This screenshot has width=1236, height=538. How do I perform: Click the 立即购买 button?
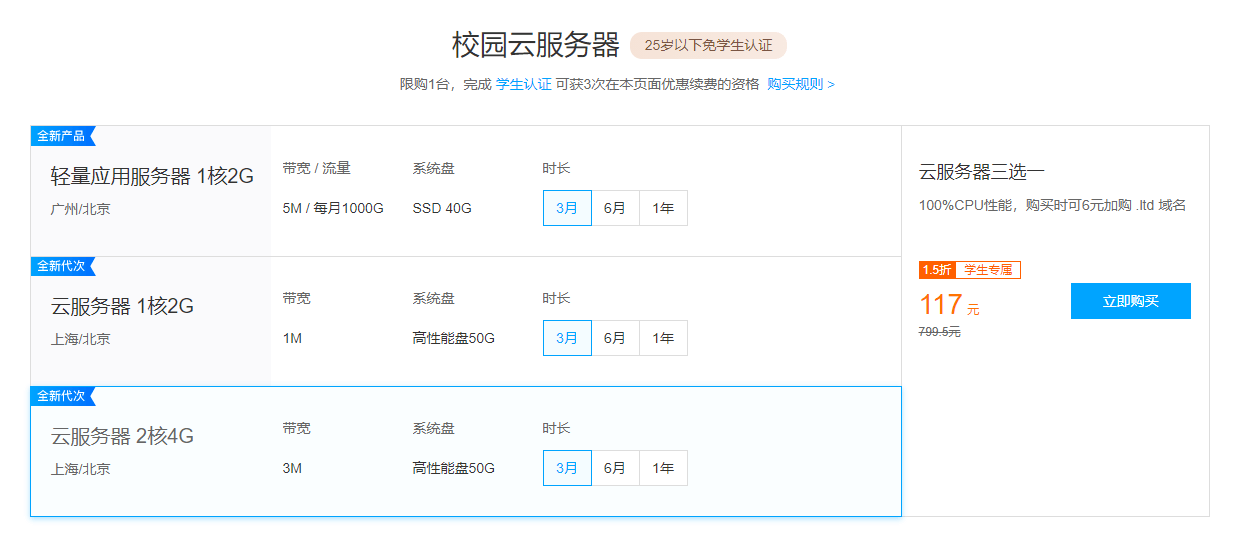pyautogui.click(x=1130, y=301)
